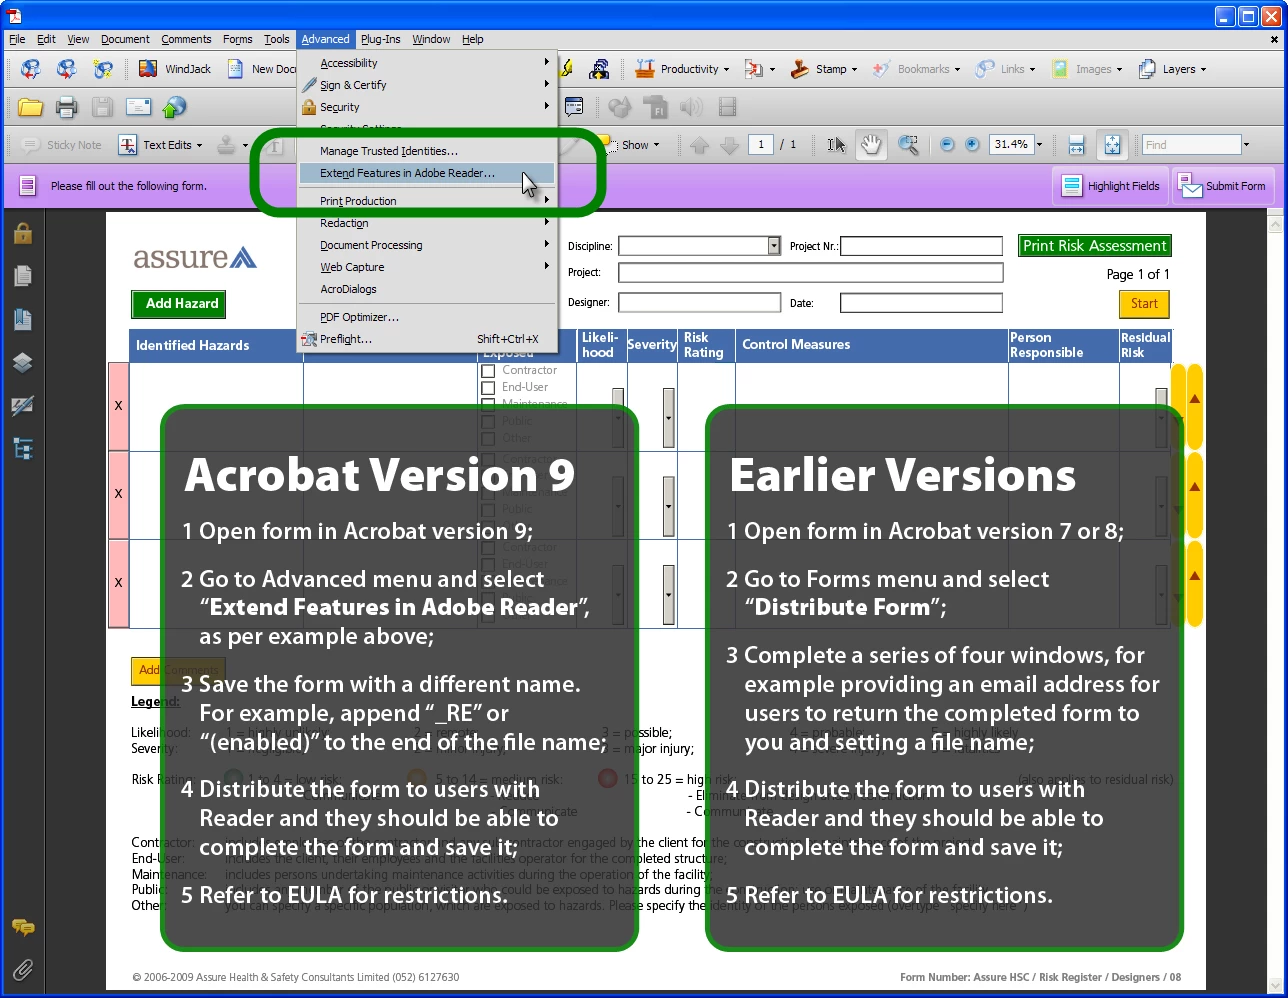Image resolution: width=1288 pixels, height=998 pixels.
Task: Click the Find search box
Action: [1191, 145]
